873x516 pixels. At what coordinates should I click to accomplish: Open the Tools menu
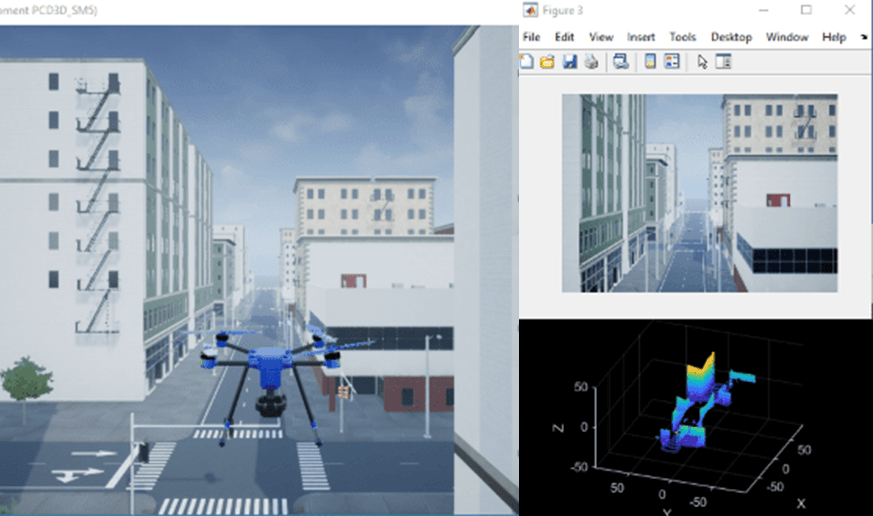click(x=683, y=37)
